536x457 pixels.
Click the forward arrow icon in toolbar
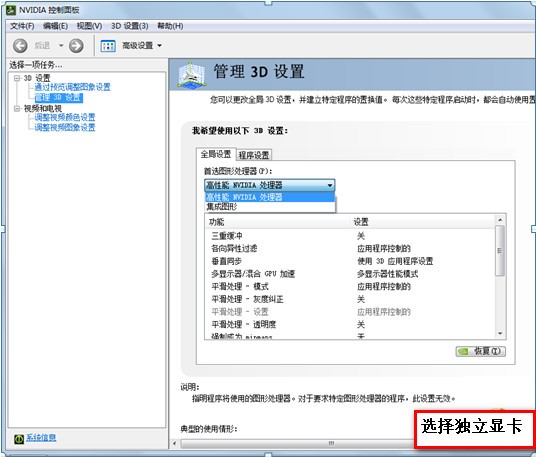click(76, 45)
